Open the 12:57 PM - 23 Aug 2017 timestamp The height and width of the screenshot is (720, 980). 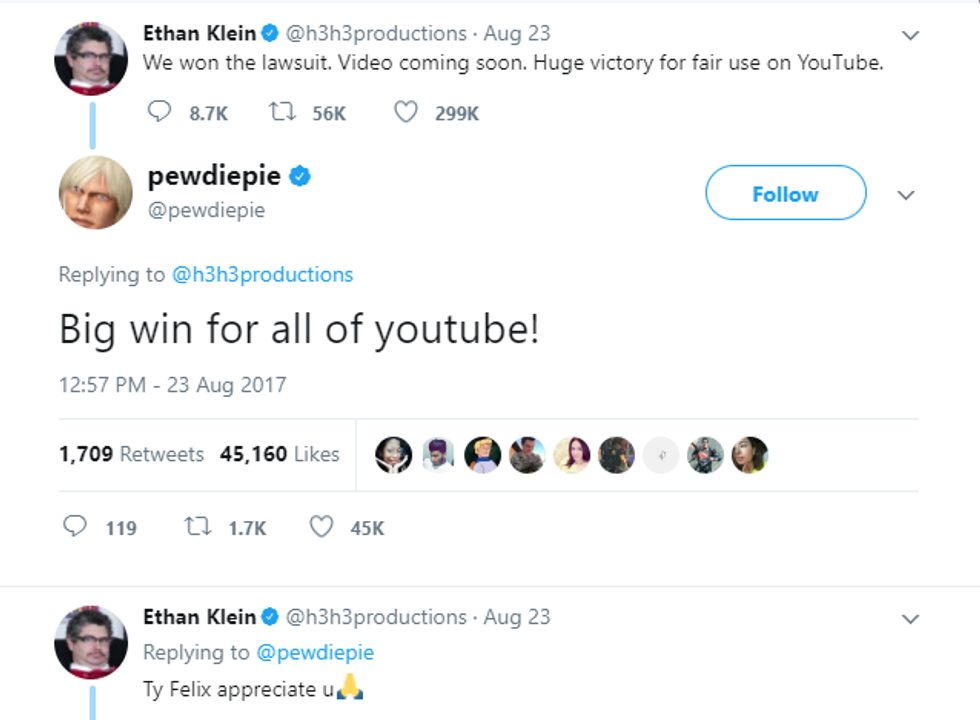173,384
